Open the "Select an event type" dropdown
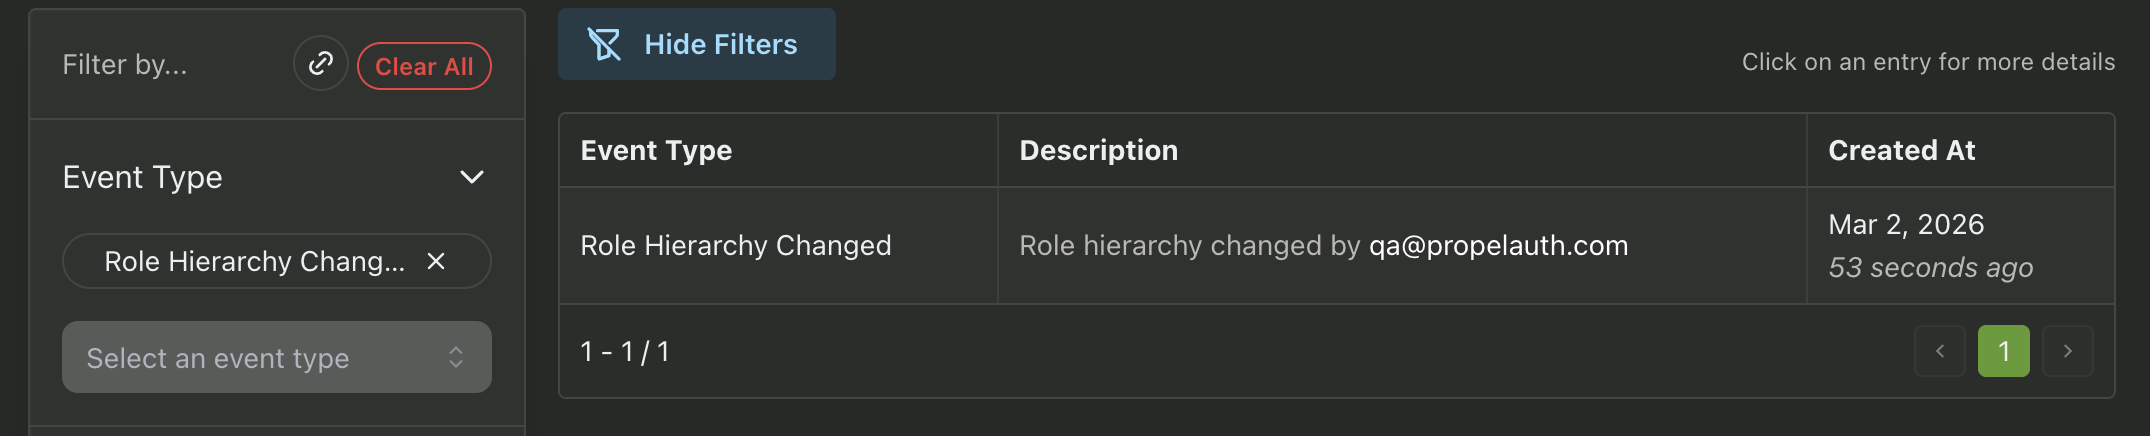 coord(276,357)
